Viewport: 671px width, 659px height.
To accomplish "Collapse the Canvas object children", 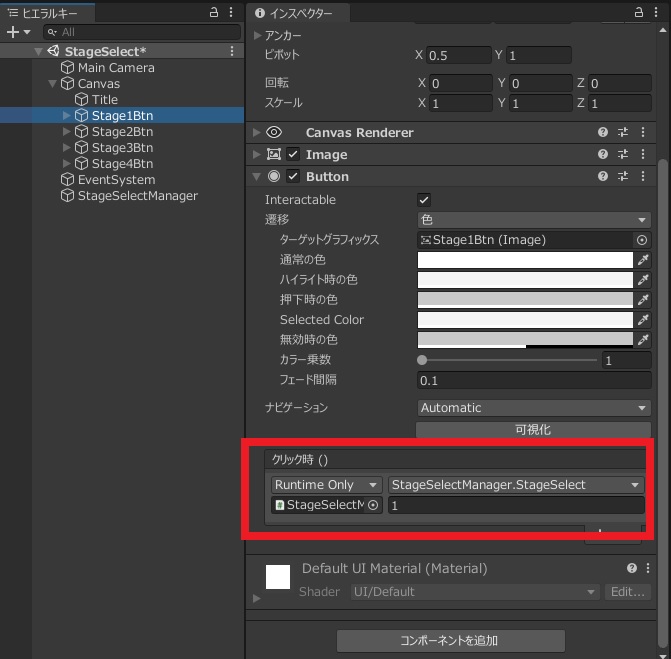I will click(53, 83).
